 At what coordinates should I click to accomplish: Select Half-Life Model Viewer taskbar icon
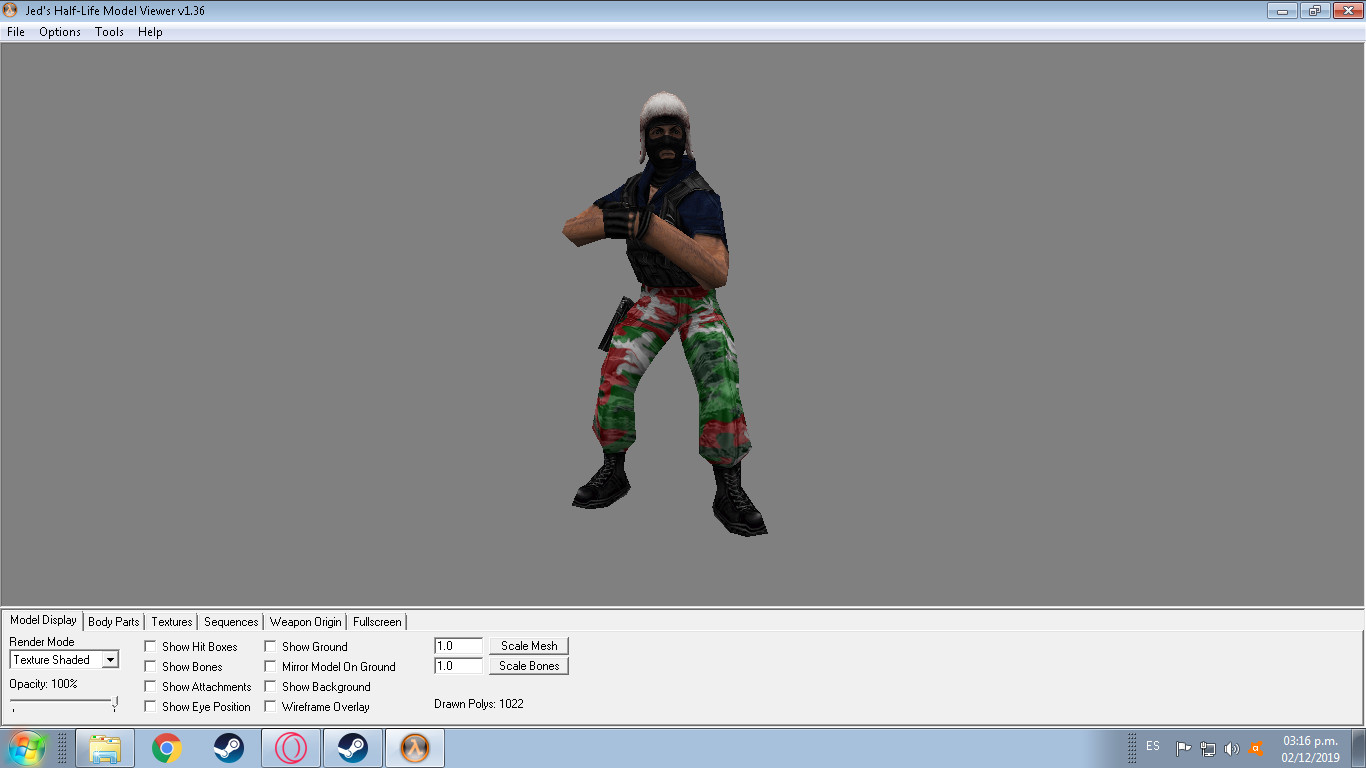pyautogui.click(x=415, y=748)
